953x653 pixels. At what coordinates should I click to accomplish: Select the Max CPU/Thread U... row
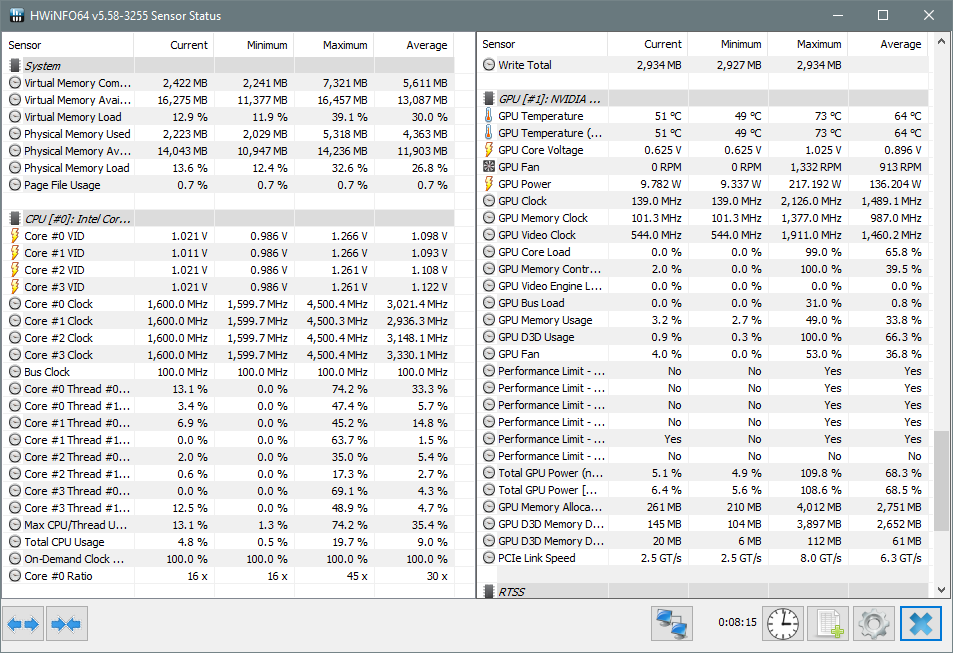229,525
